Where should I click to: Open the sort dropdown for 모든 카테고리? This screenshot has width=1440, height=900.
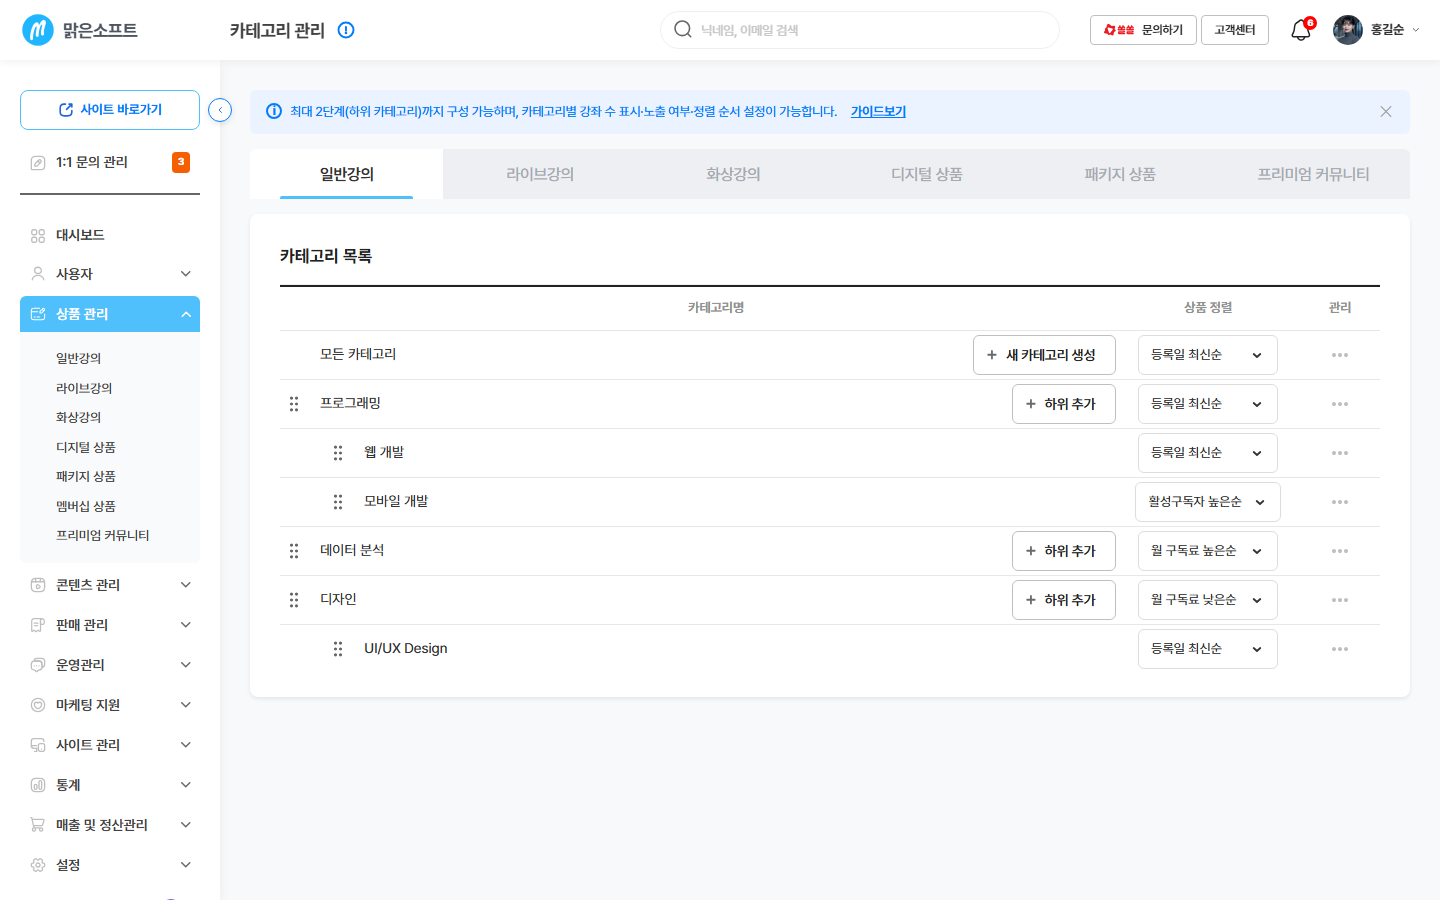1208,355
